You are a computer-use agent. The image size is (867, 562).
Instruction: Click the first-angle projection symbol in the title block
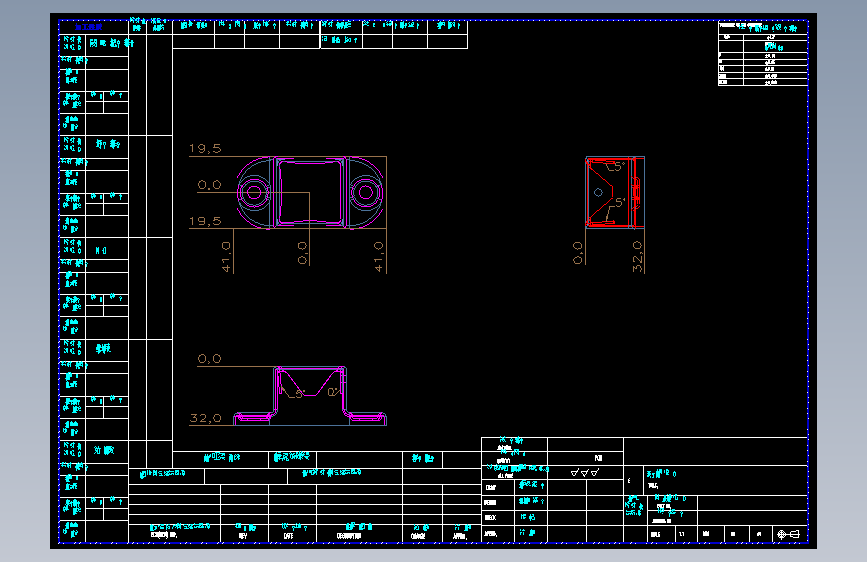788,534
